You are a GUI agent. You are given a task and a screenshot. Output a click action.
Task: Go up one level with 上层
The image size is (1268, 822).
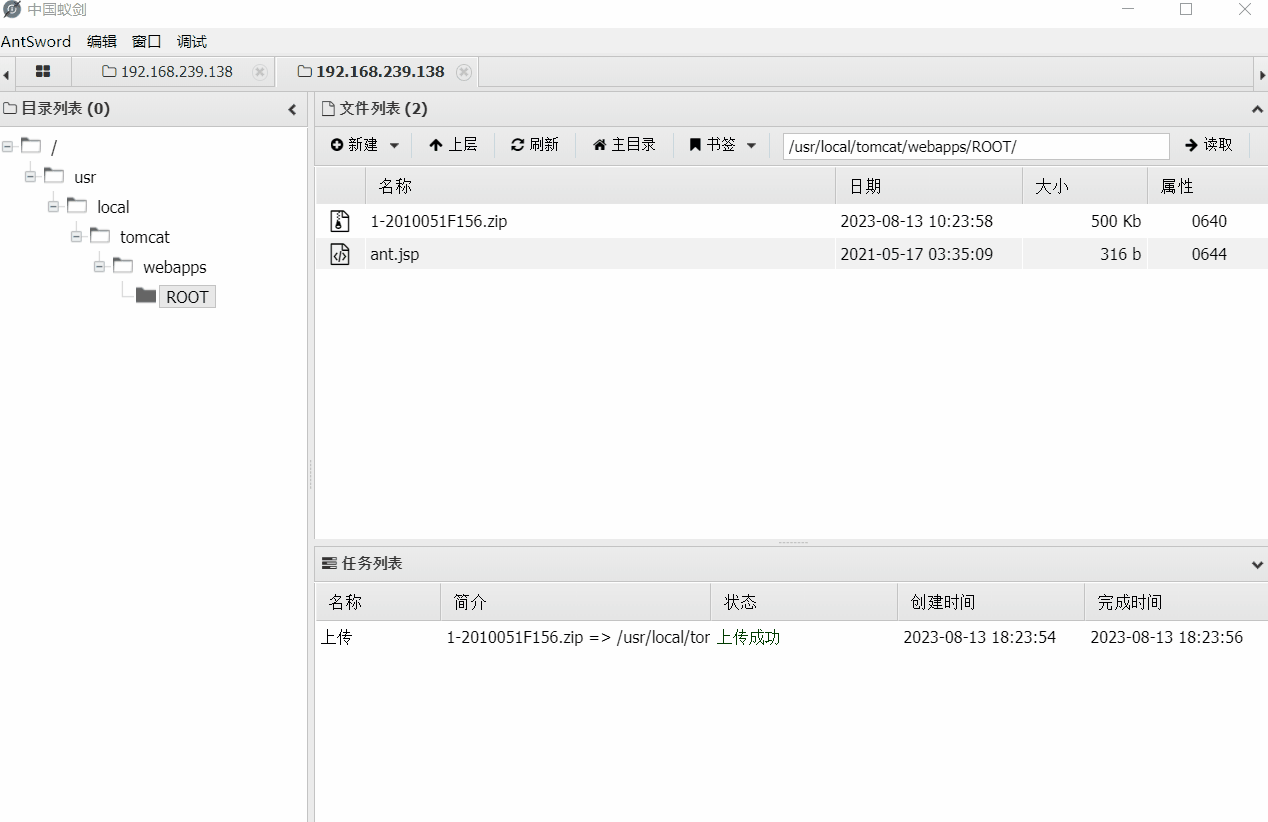click(x=453, y=145)
